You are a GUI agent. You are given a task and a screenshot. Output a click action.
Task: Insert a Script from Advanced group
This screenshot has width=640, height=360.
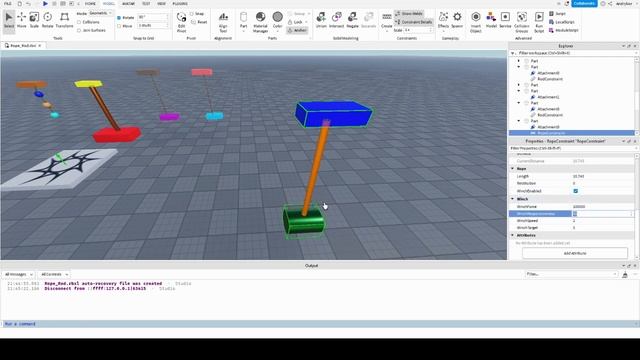[x=558, y=14]
